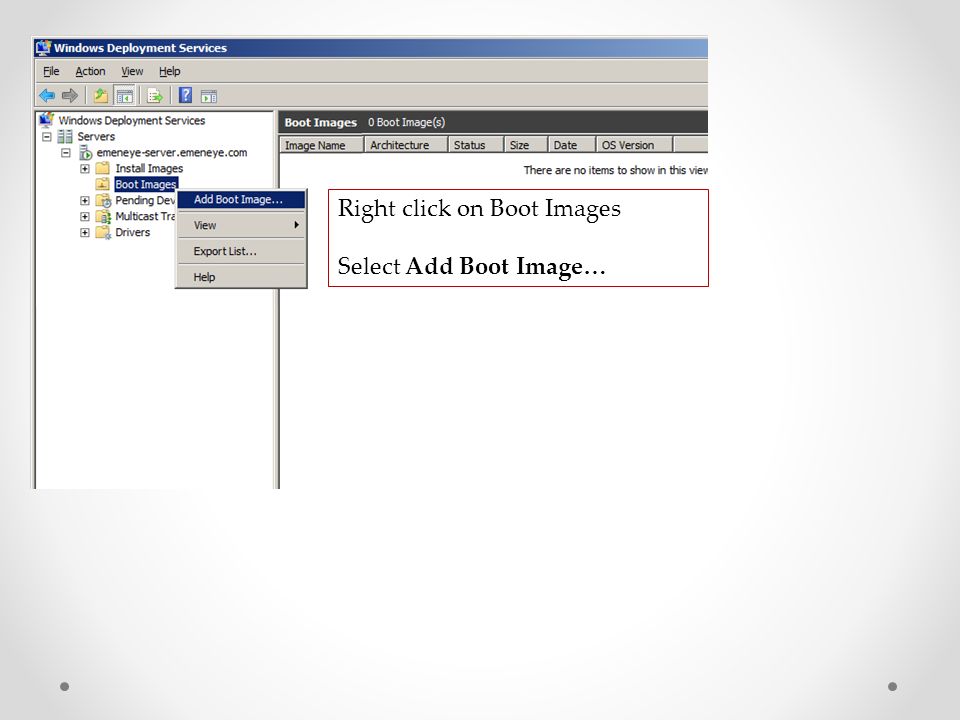Viewport: 960px width, 720px height.
Task: Click the Up one level toolbar icon
Action: [x=100, y=96]
